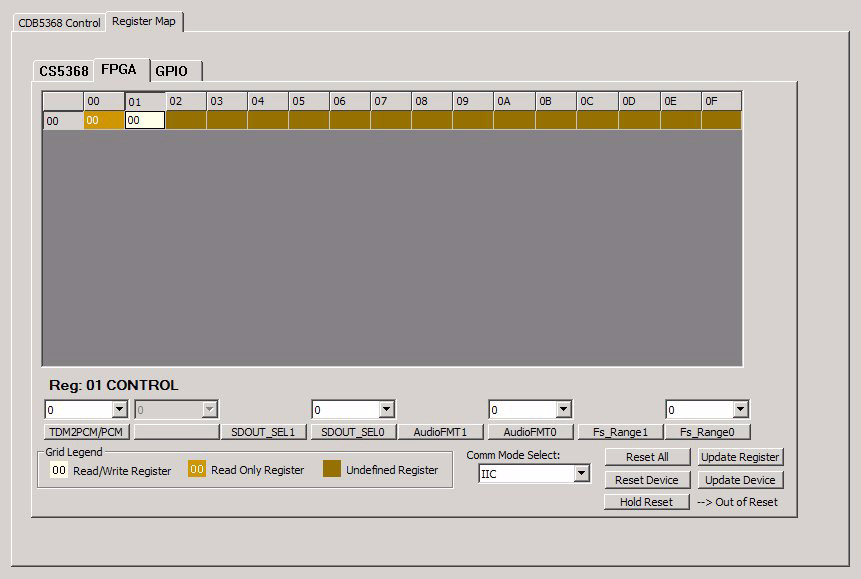Open the Comm Mode Select combo box
Image resolution: width=861 pixels, height=579 pixels.
tap(581, 474)
